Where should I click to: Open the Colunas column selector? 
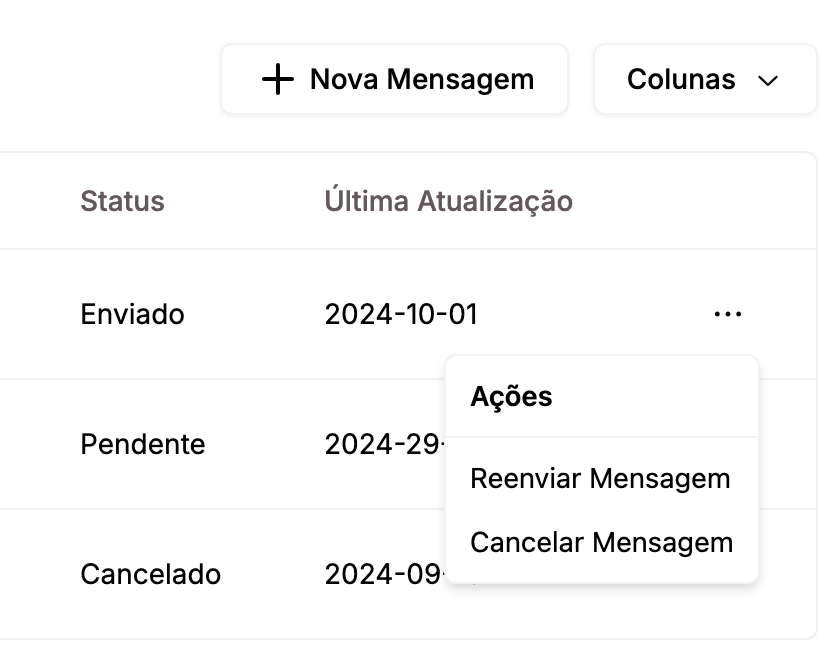(705, 79)
